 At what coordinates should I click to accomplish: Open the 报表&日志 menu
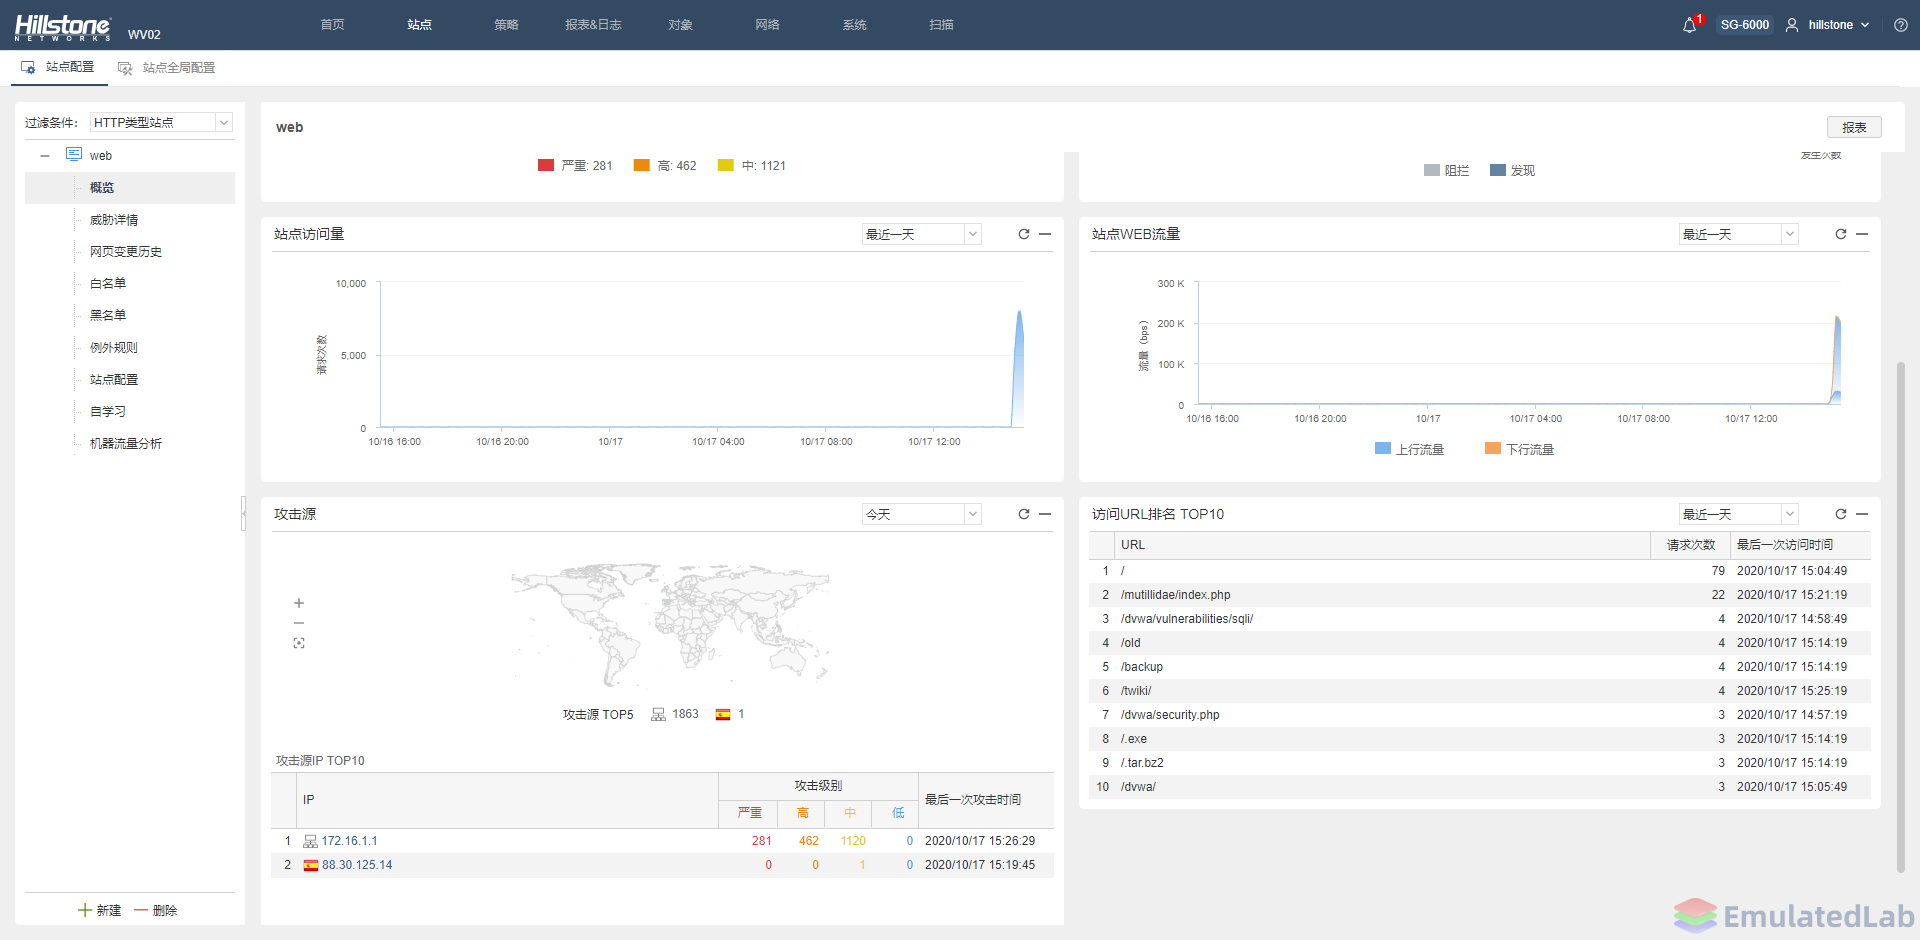(593, 25)
